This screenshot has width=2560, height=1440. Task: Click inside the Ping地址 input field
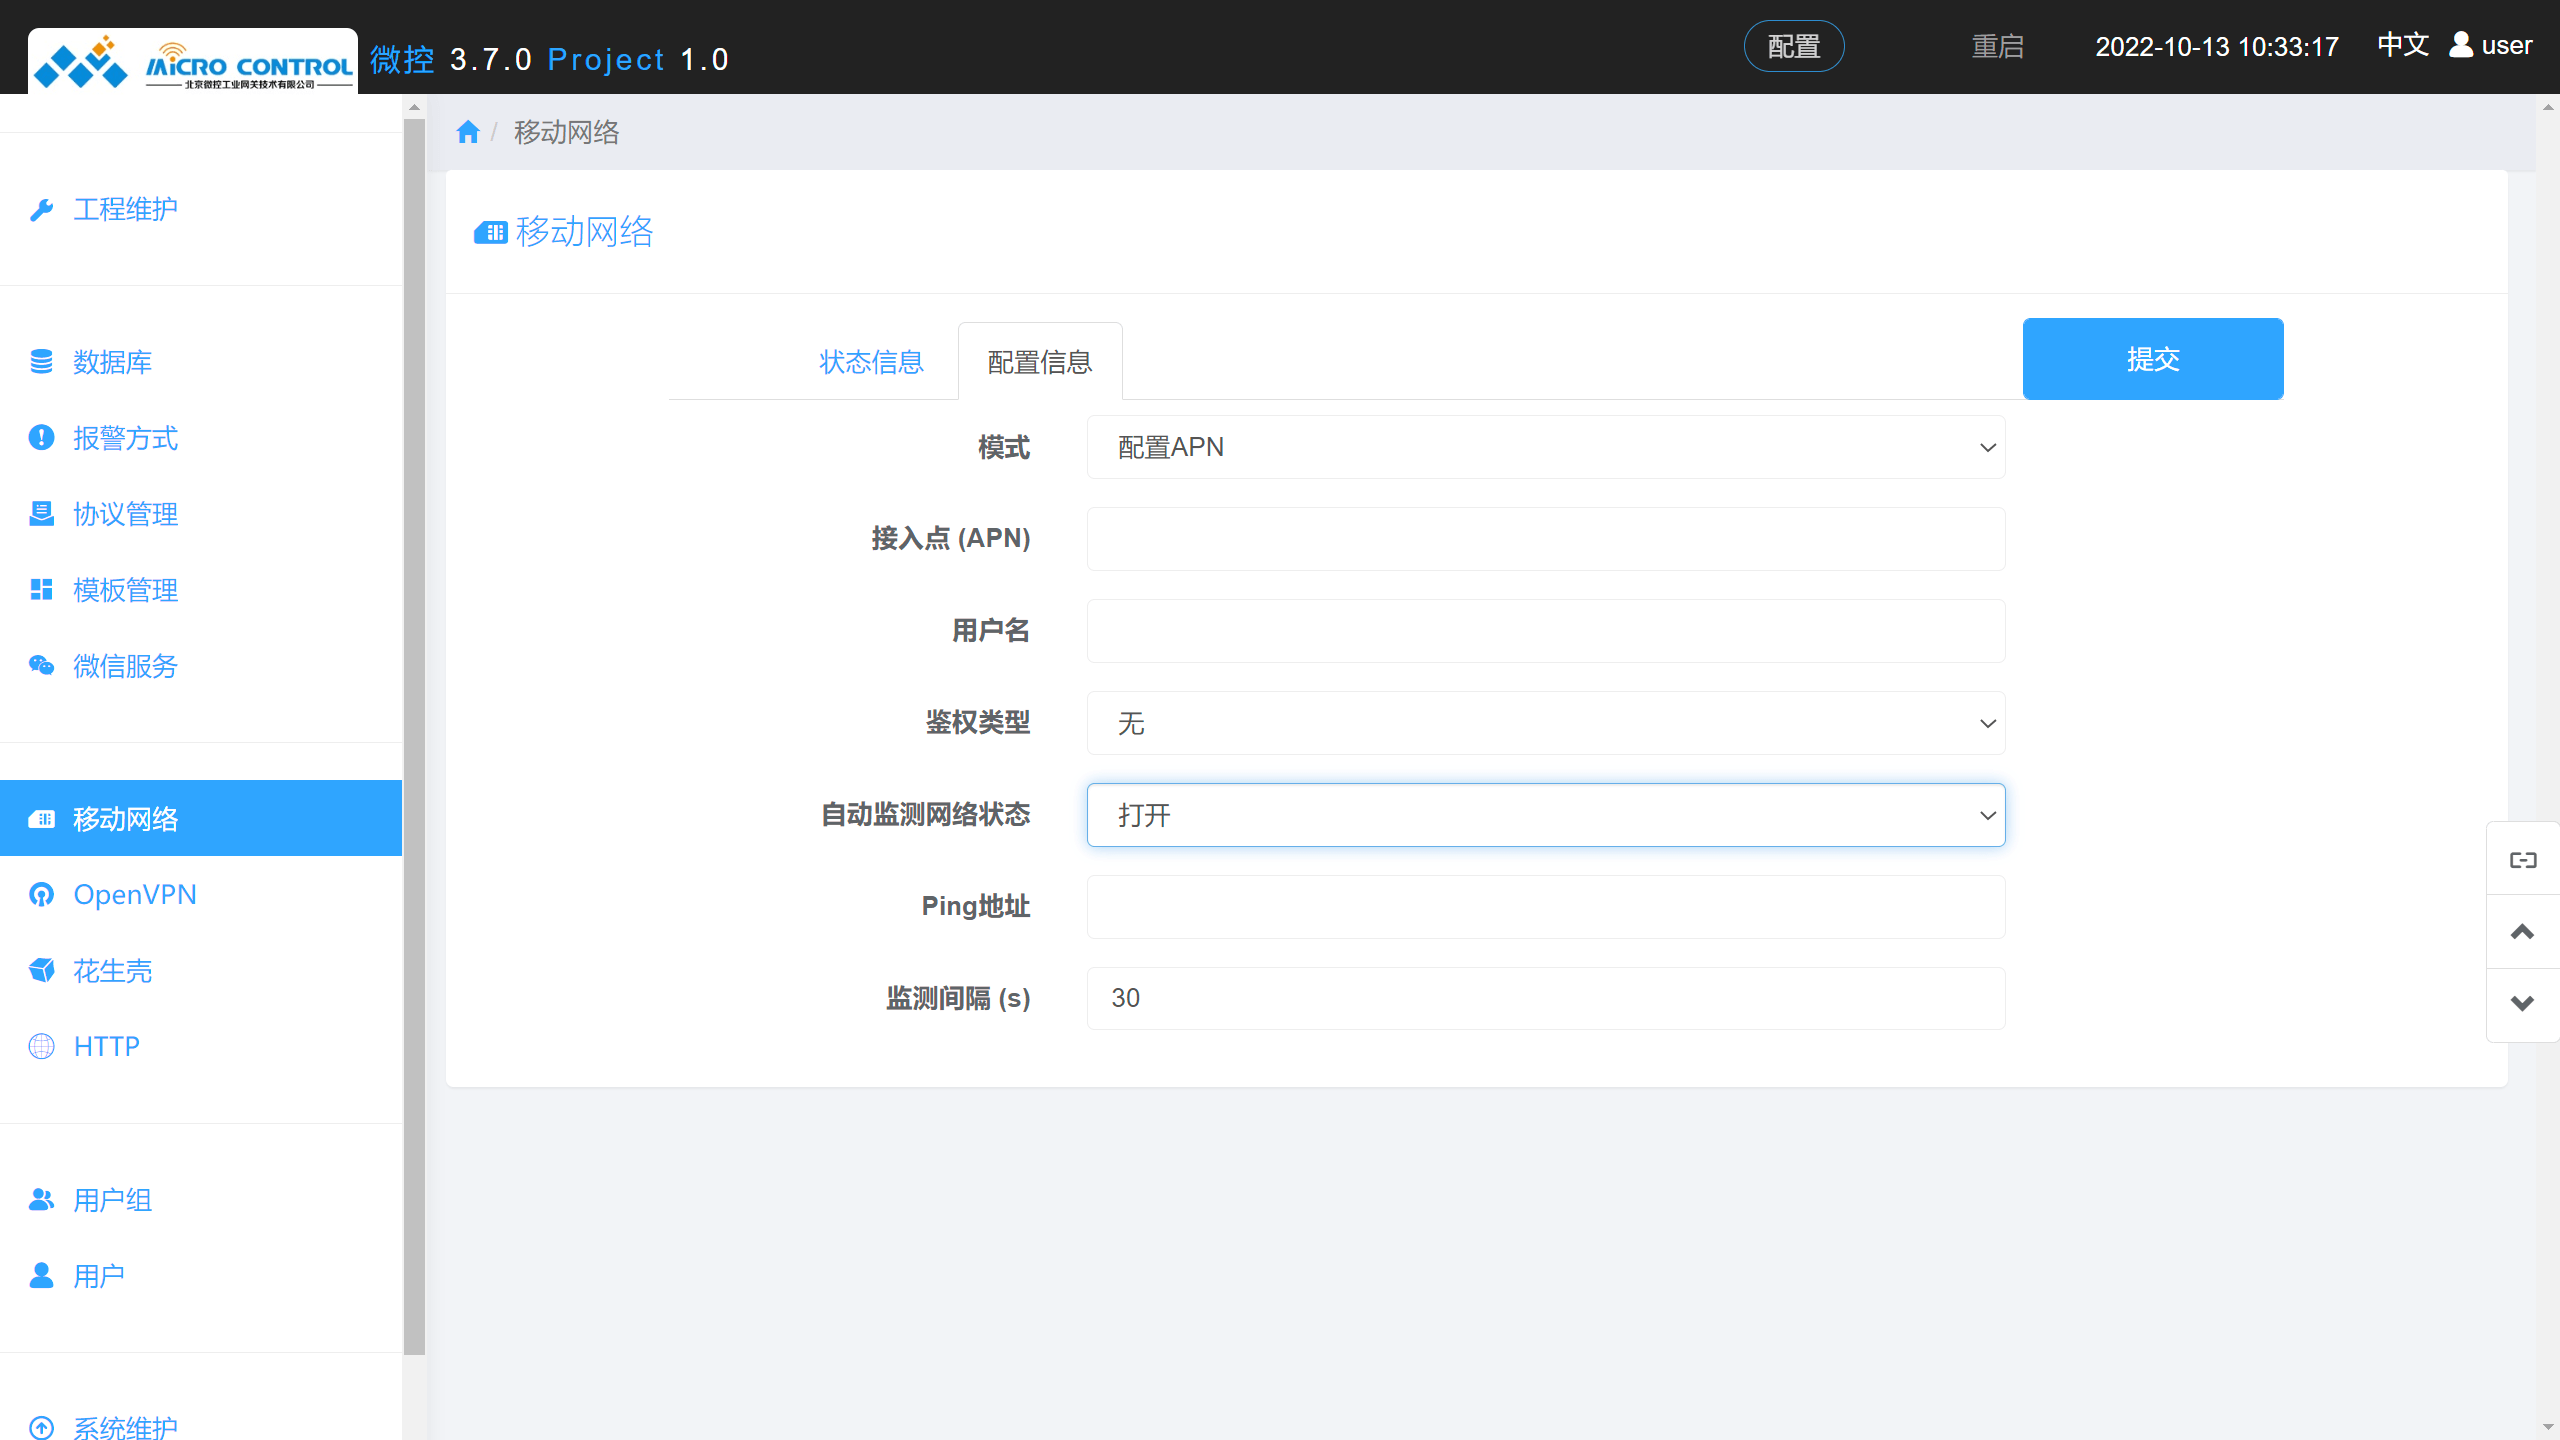tap(1545, 906)
